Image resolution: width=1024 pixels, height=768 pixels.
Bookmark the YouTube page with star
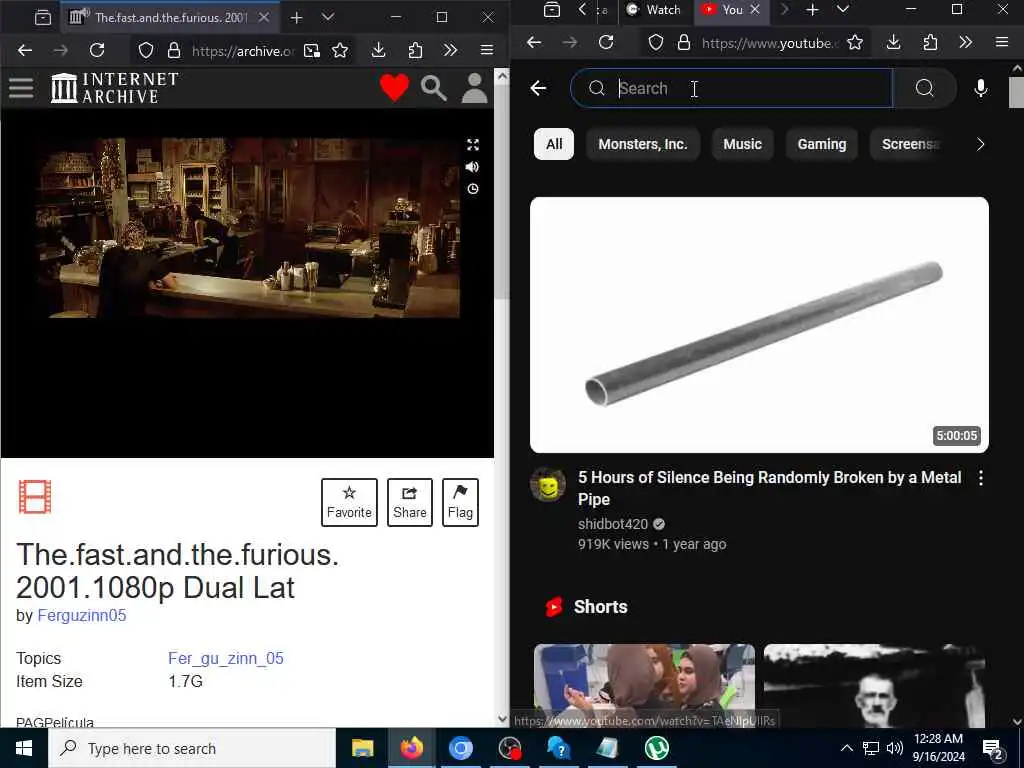855,43
